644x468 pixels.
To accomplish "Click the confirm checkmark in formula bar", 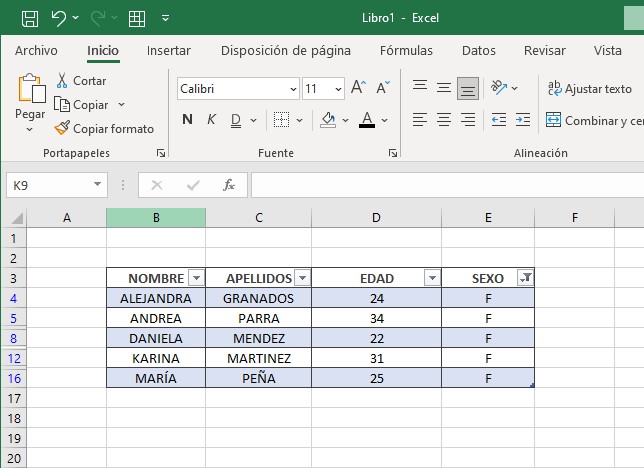I will pos(193,185).
